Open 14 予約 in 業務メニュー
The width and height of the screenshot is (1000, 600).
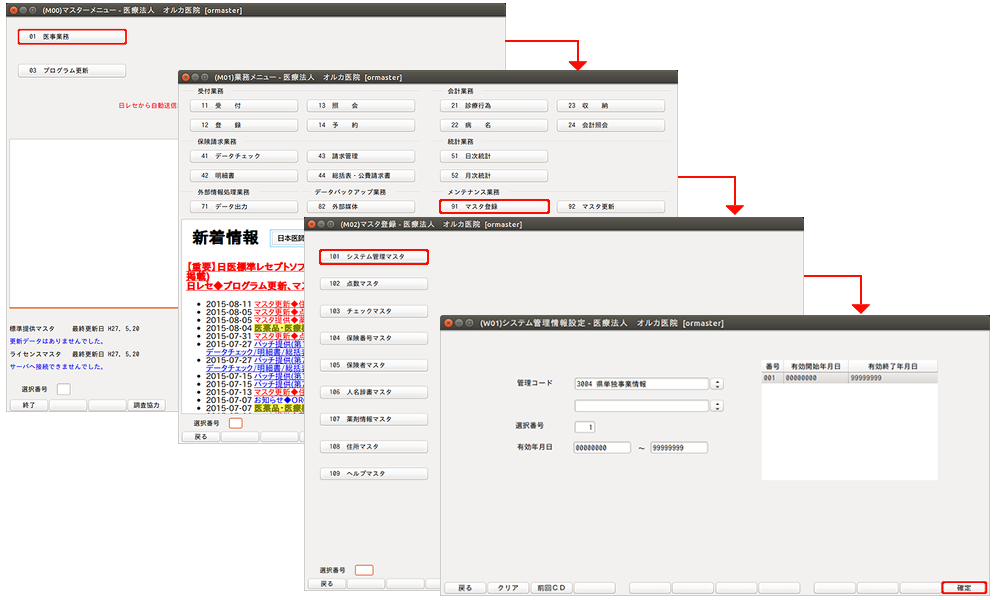pyautogui.click(x=361, y=125)
